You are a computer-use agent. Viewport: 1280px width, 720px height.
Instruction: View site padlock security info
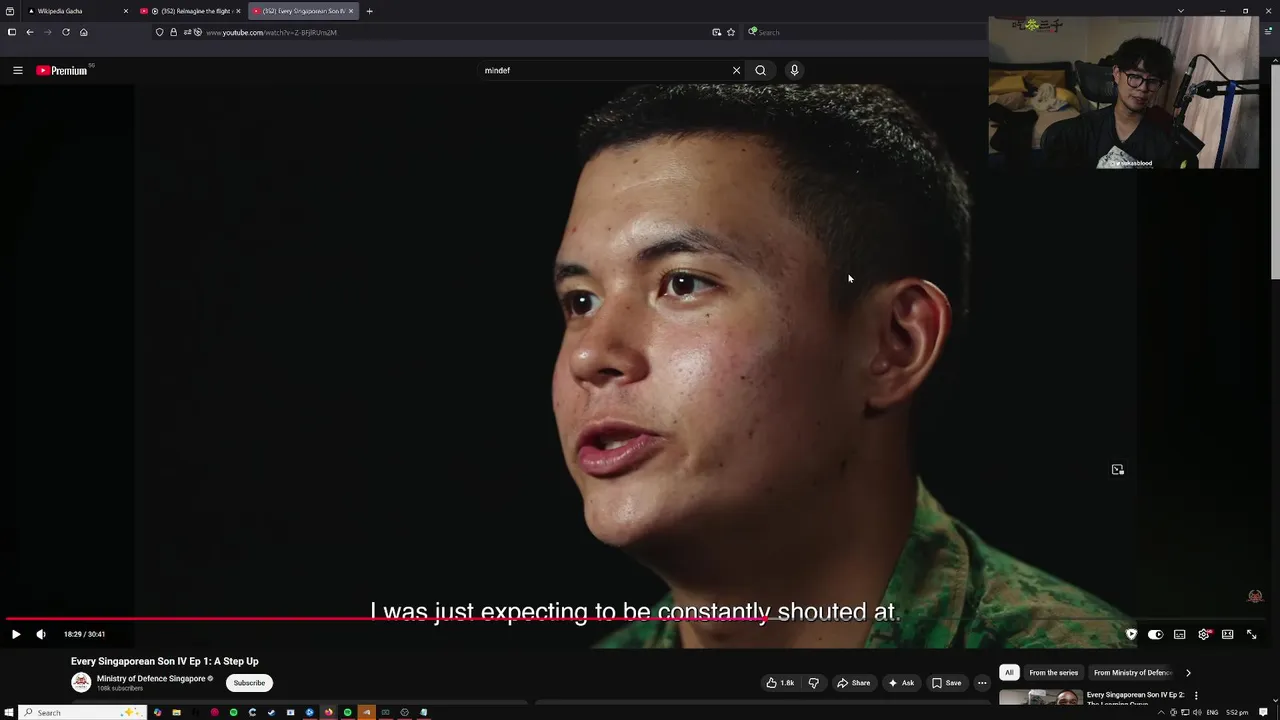(173, 32)
